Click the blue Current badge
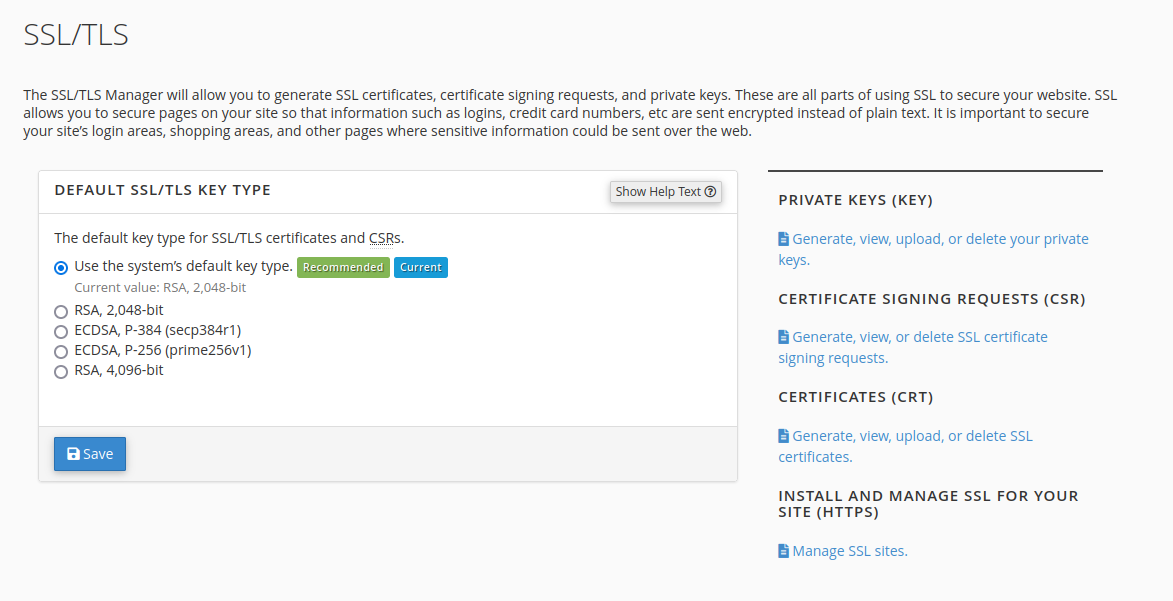The height and width of the screenshot is (601, 1173). click(420, 267)
